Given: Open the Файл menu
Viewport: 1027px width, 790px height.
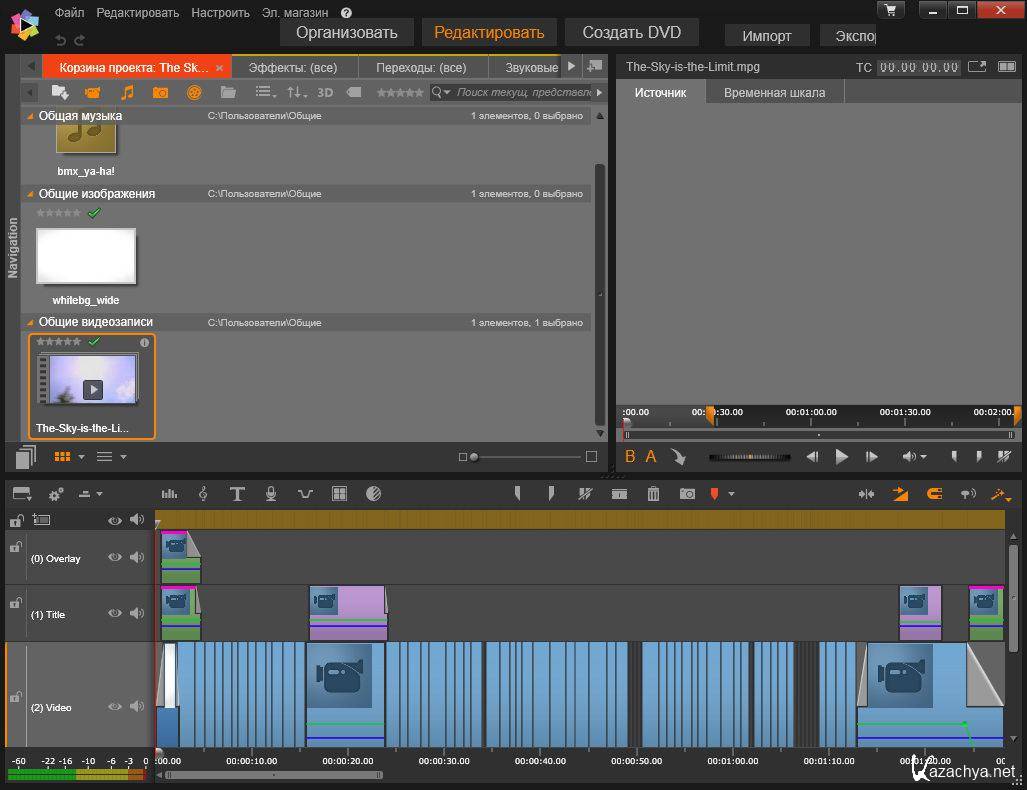Looking at the screenshot, I should tap(69, 13).
